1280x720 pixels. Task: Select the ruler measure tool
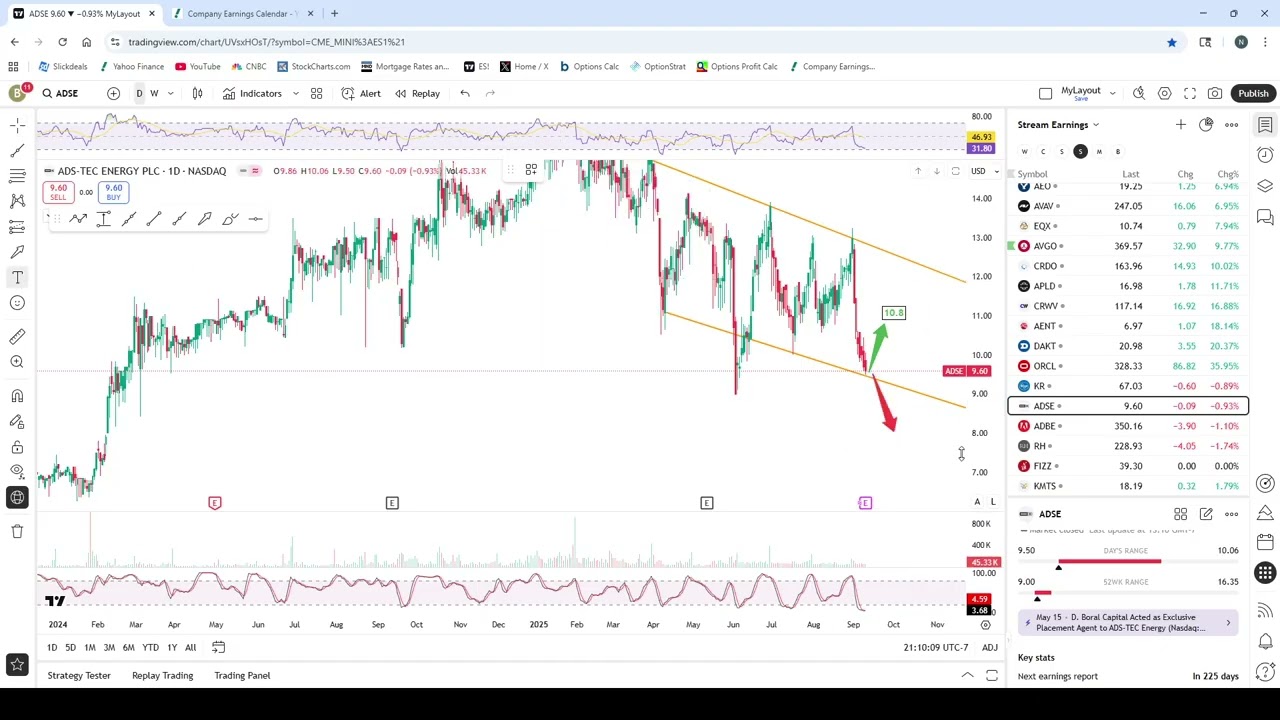coord(17,337)
